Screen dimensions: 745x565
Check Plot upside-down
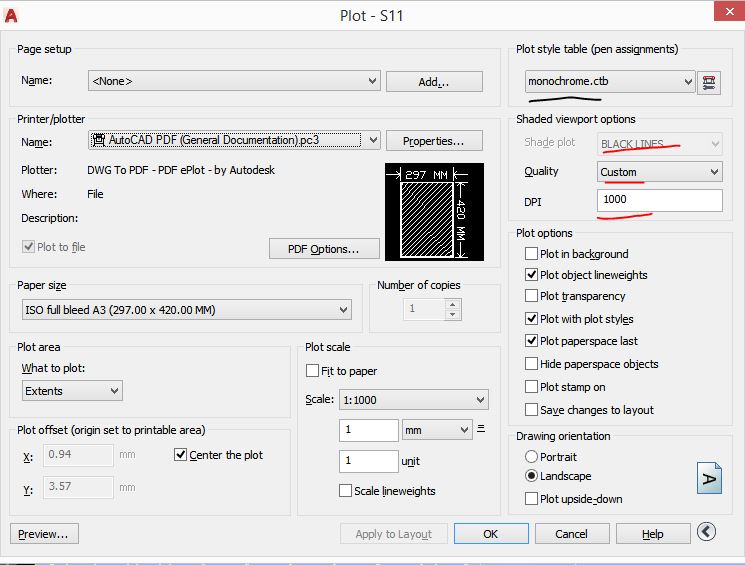[x=531, y=499]
